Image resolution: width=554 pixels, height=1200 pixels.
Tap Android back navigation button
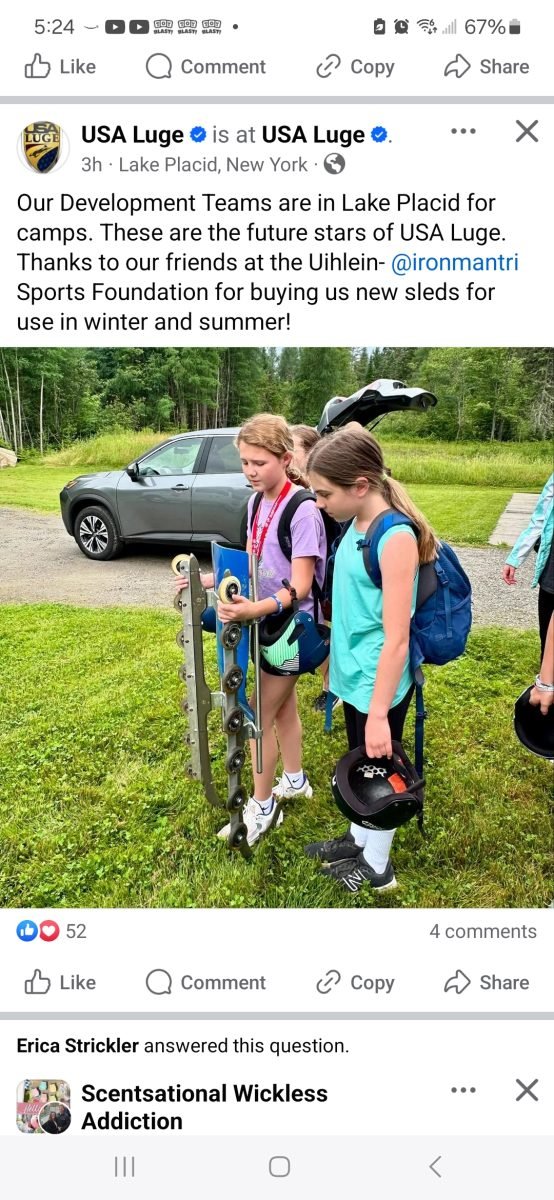coord(435,1166)
